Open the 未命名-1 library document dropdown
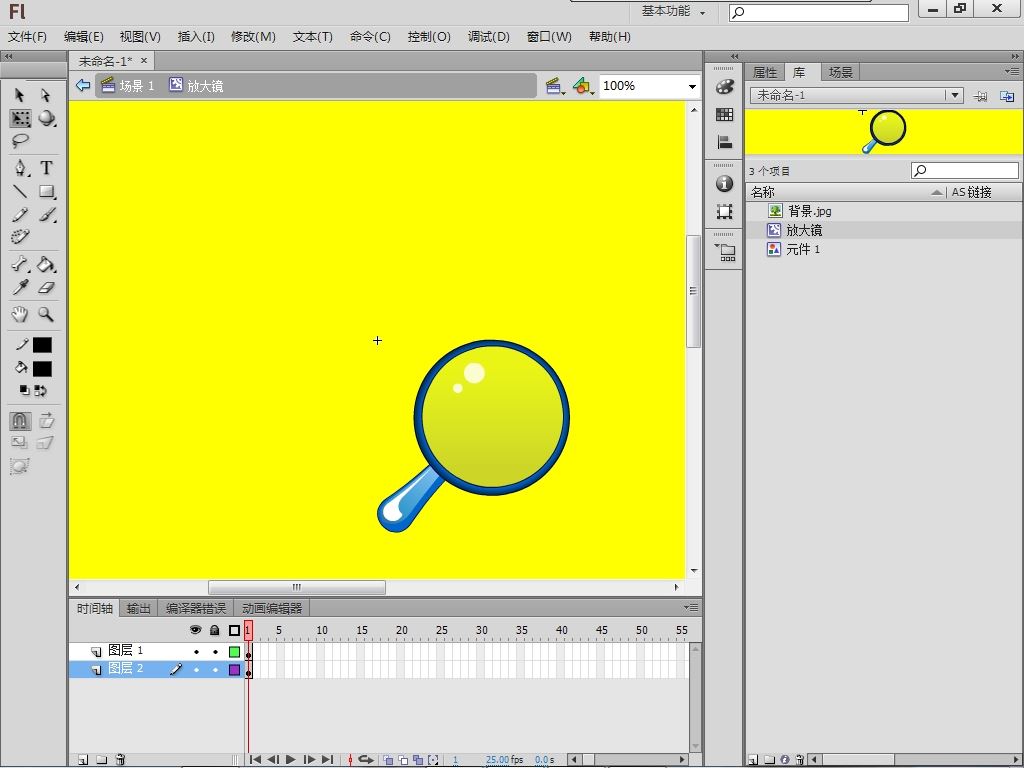Image resolution: width=1024 pixels, height=768 pixels. tap(955, 95)
